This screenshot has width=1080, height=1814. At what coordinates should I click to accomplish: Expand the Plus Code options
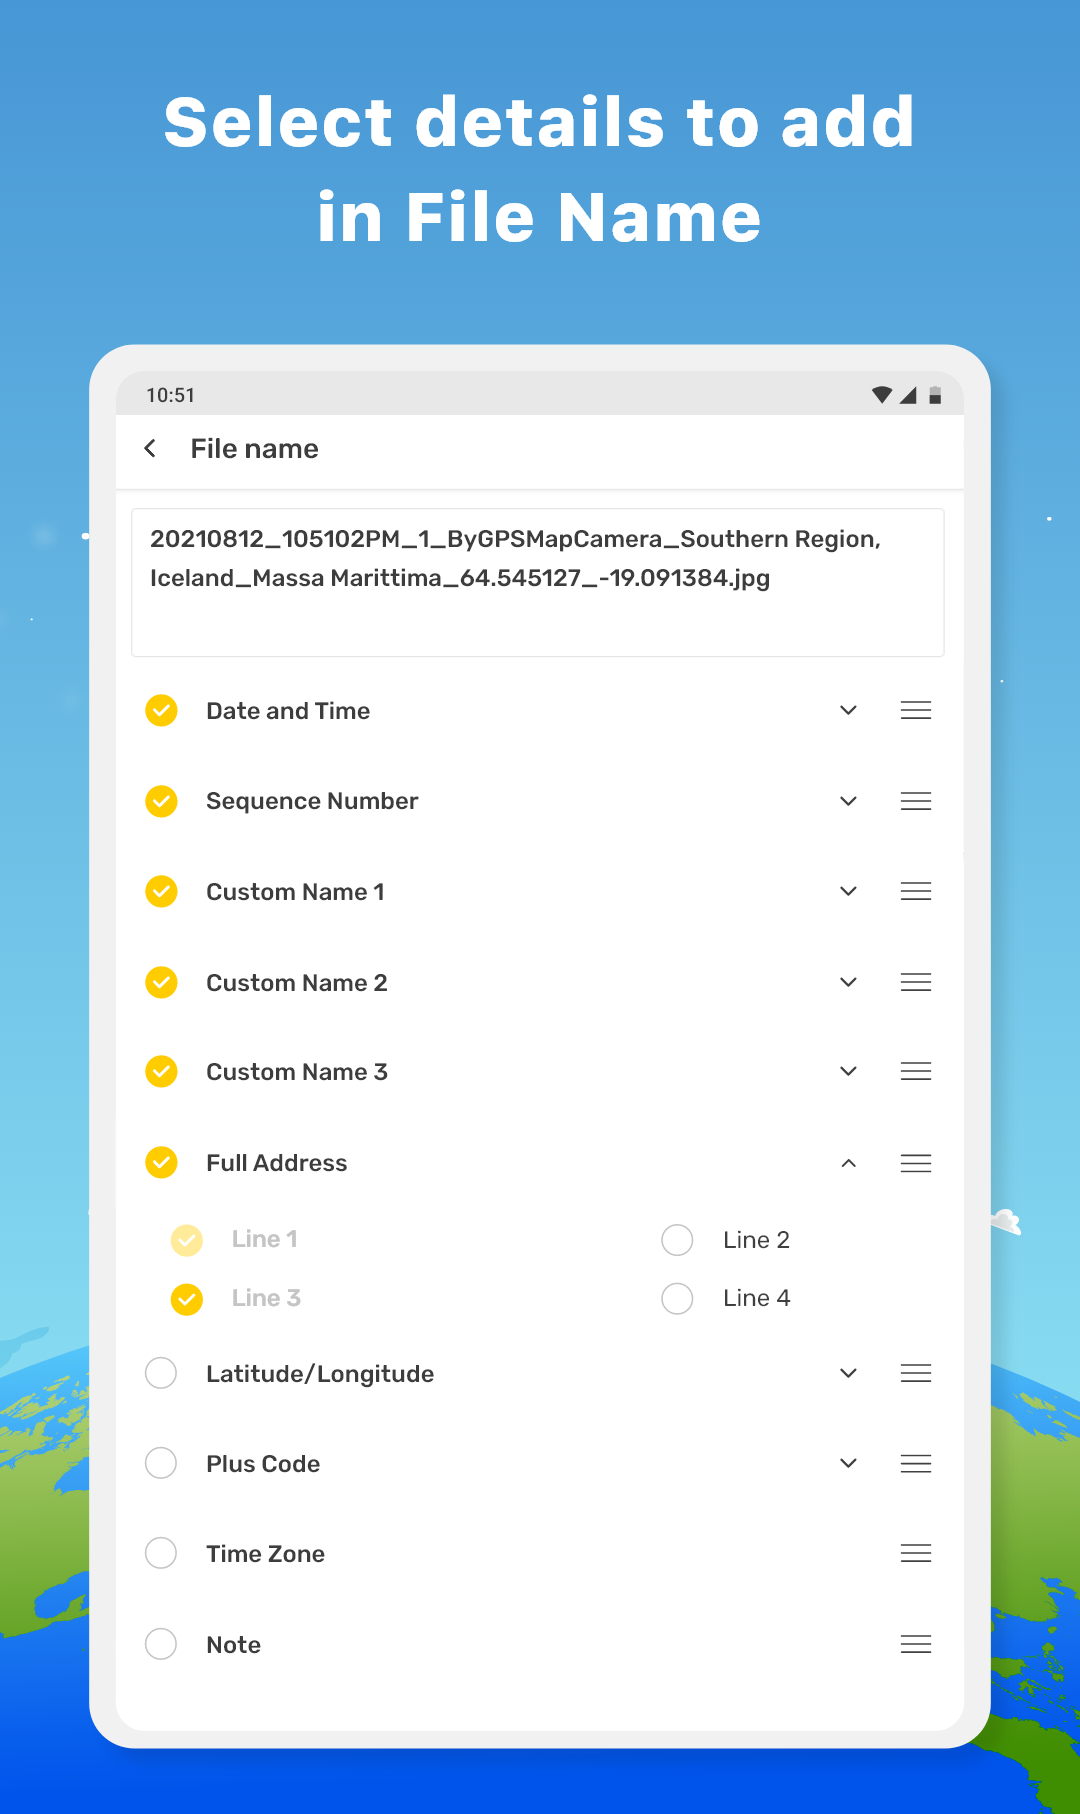click(848, 1464)
